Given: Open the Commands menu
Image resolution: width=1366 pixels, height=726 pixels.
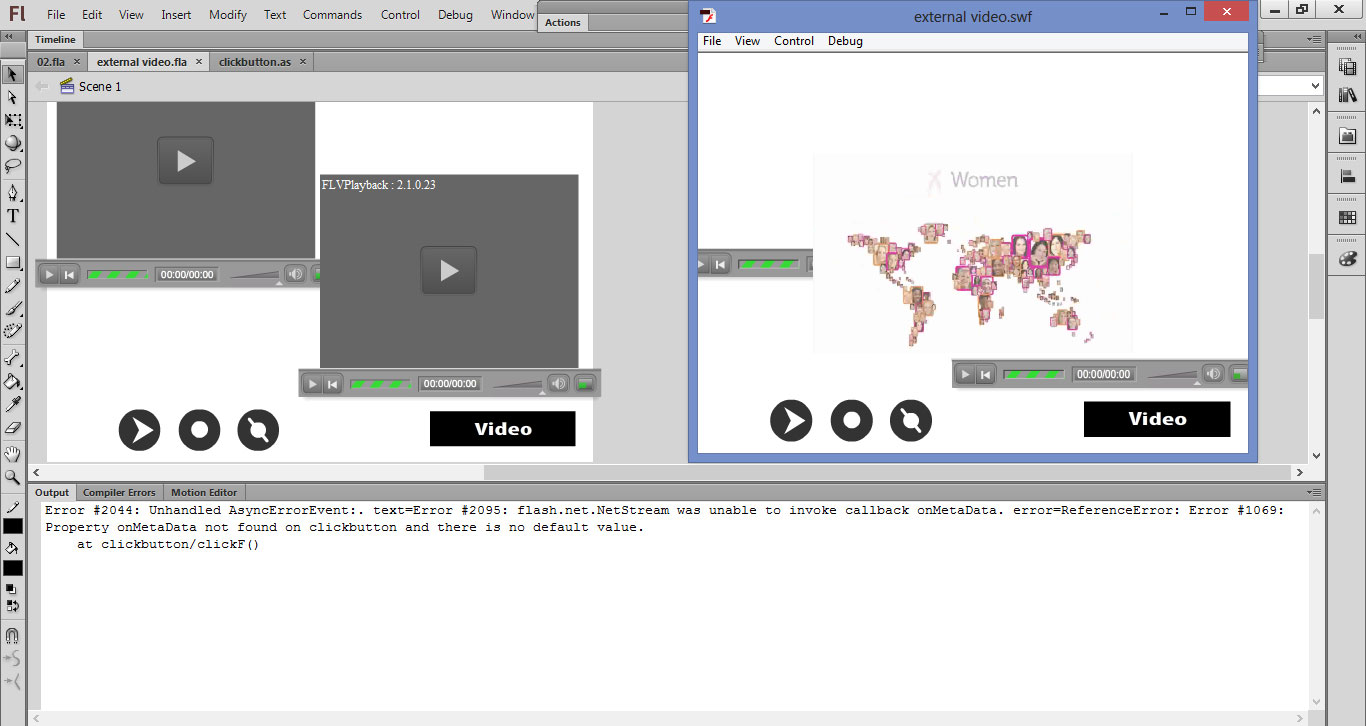Looking at the screenshot, I should pyautogui.click(x=332, y=15).
